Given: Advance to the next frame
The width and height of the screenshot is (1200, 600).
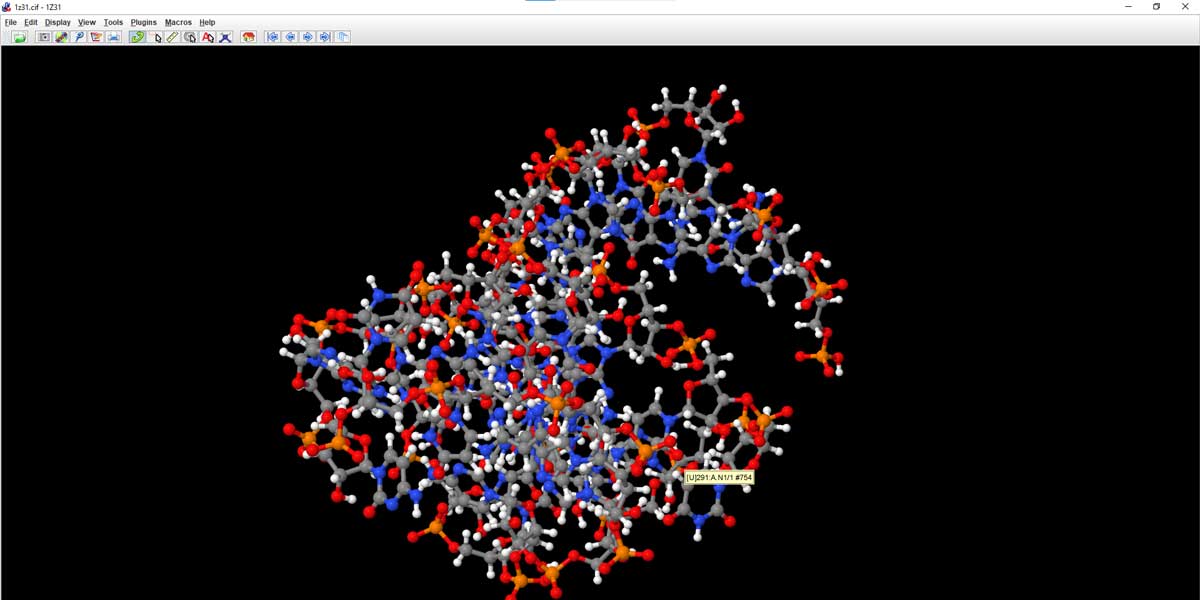Looking at the screenshot, I should click(x=308, y=36).
